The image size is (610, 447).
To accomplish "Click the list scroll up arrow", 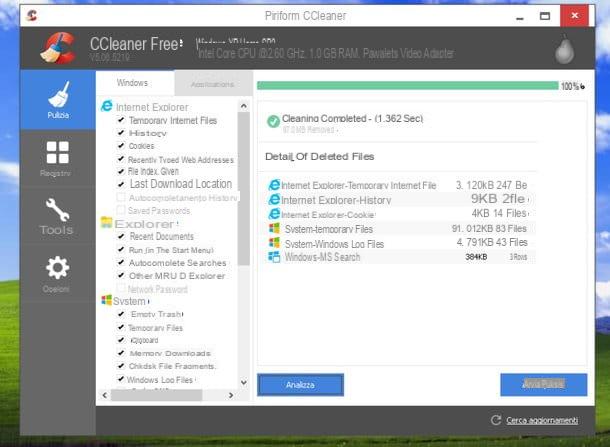I will (x=244, y=106).
